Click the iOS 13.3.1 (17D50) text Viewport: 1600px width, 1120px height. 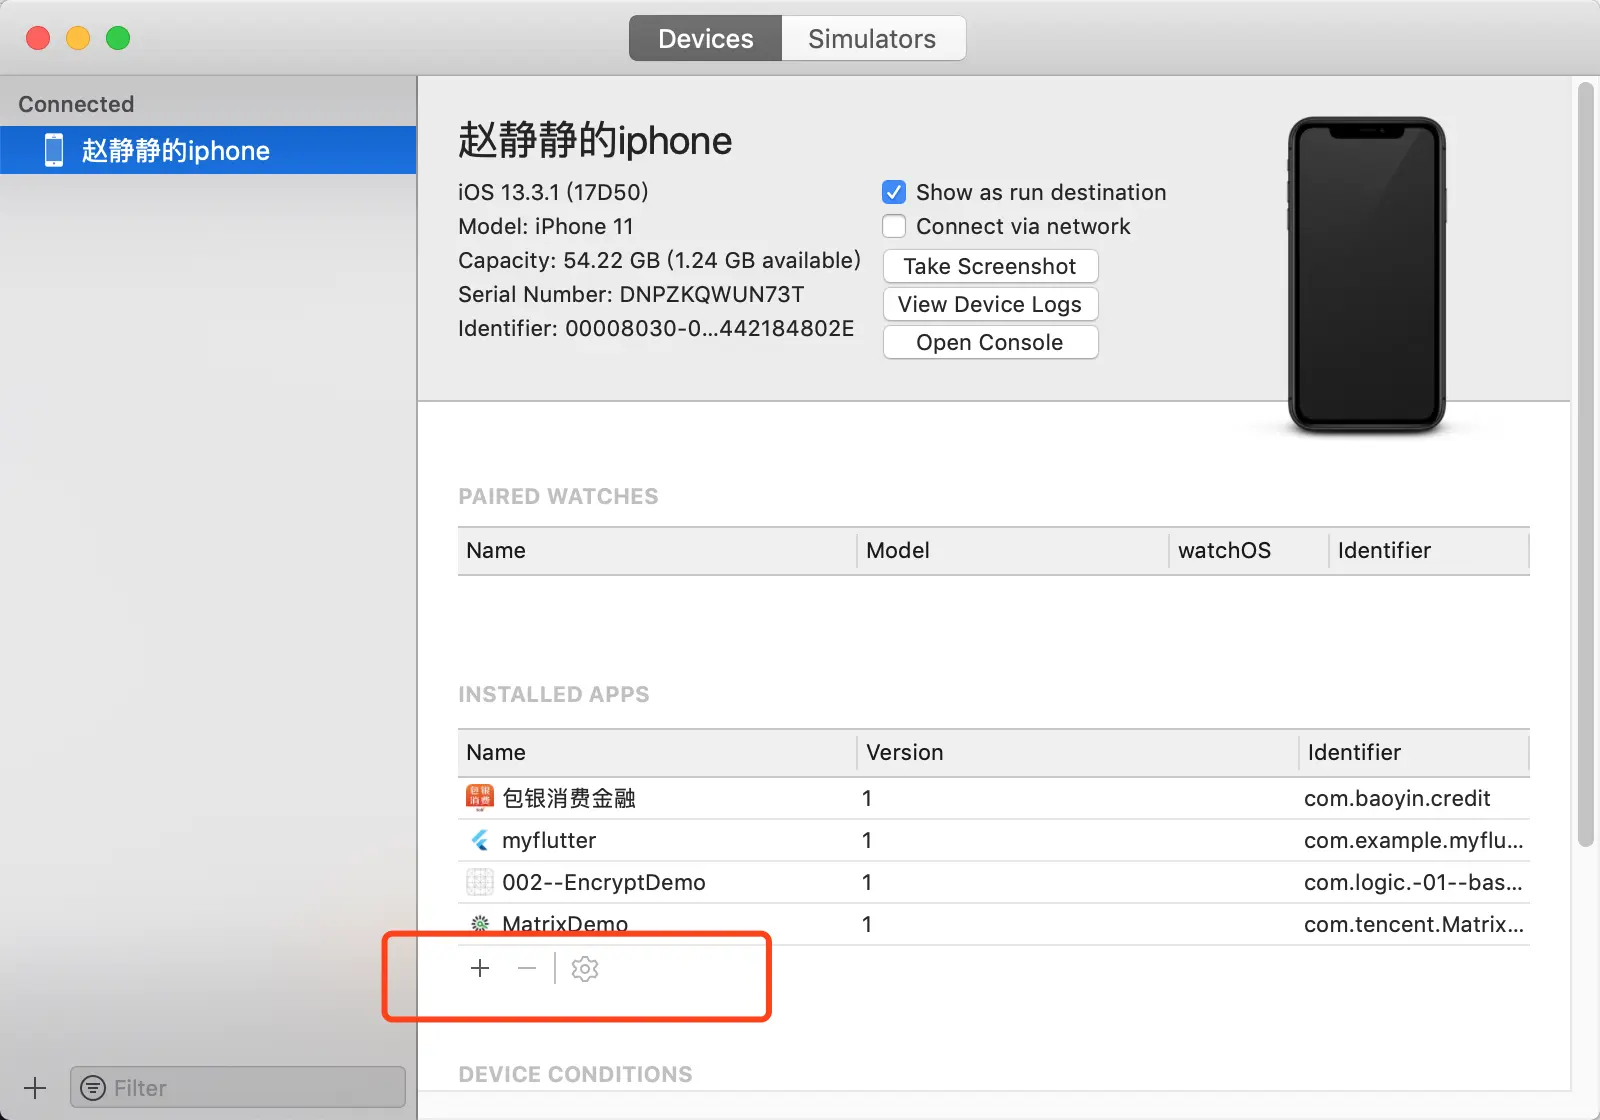pos(553,192)
